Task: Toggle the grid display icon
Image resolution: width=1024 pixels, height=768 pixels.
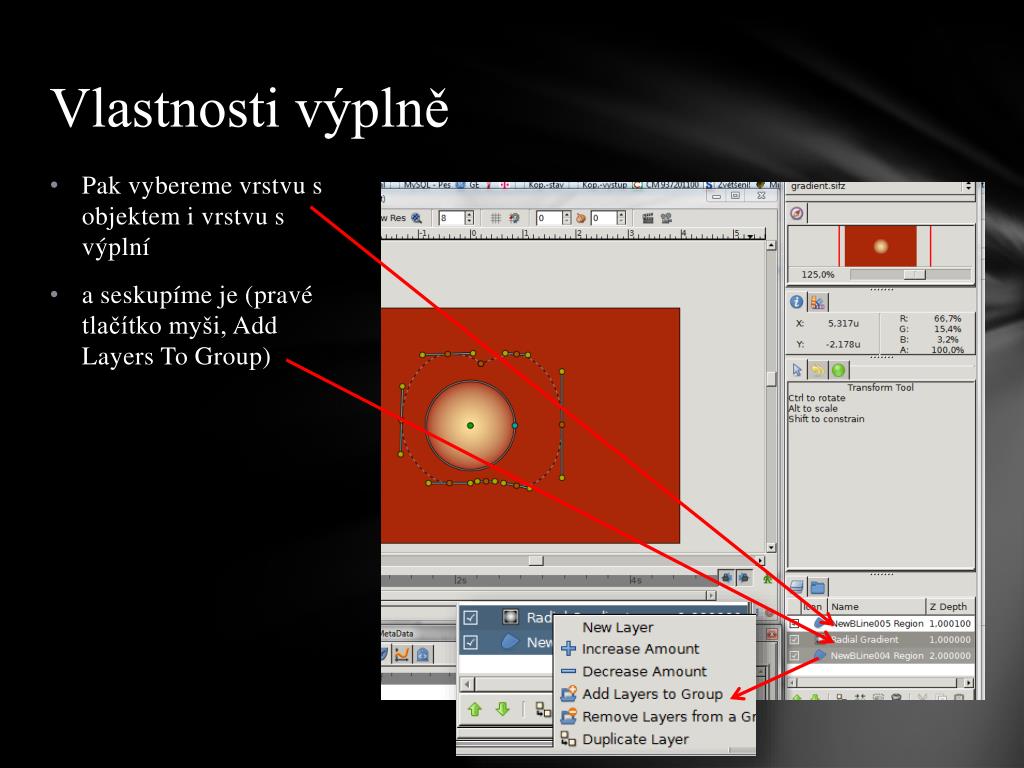Action: (x=496, y=218)
